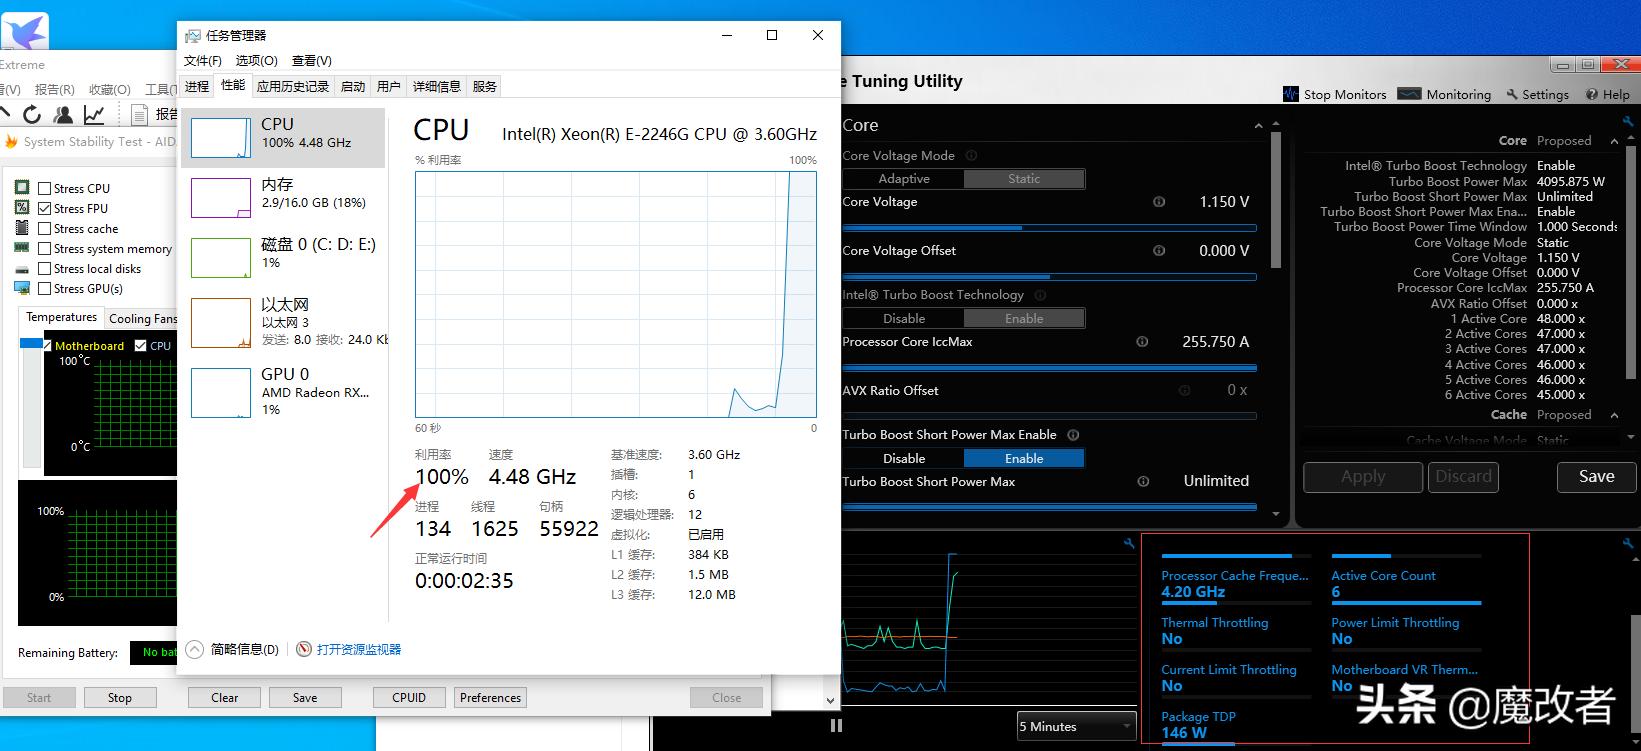Switch to Task Manager 进程 tab
Image resolution: width=1641 pixels, height=751 pixels.
[x=197, y=86]
